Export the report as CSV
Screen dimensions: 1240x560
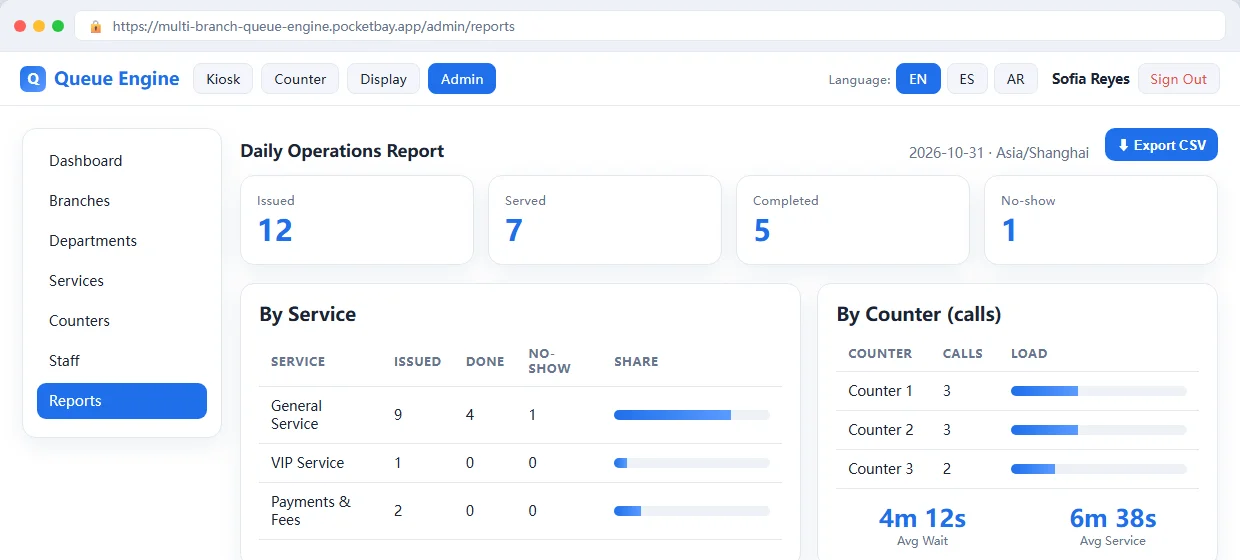click(1161, 145)
